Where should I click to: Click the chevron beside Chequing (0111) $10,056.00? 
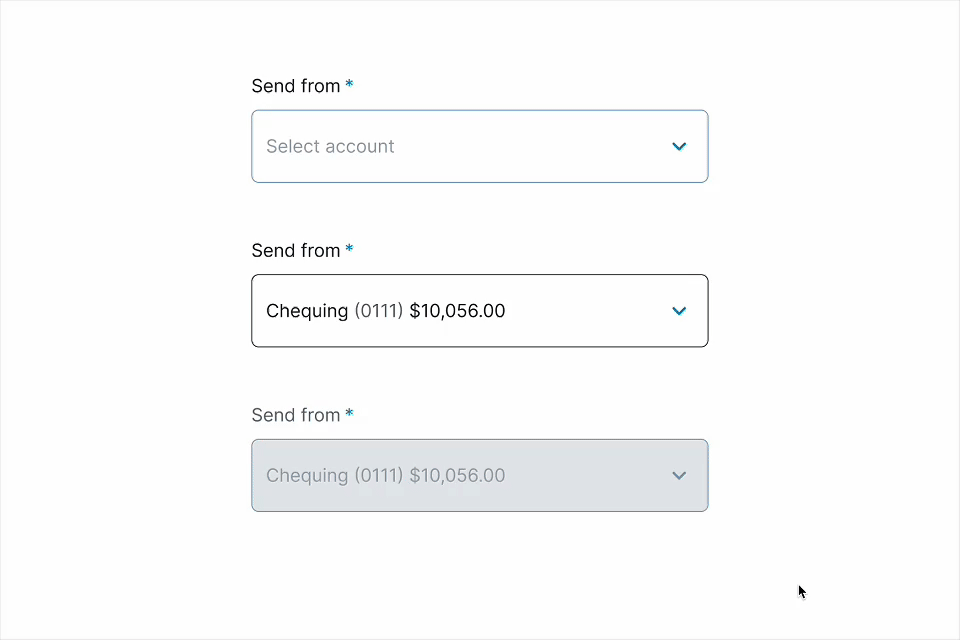pos(679,311)
